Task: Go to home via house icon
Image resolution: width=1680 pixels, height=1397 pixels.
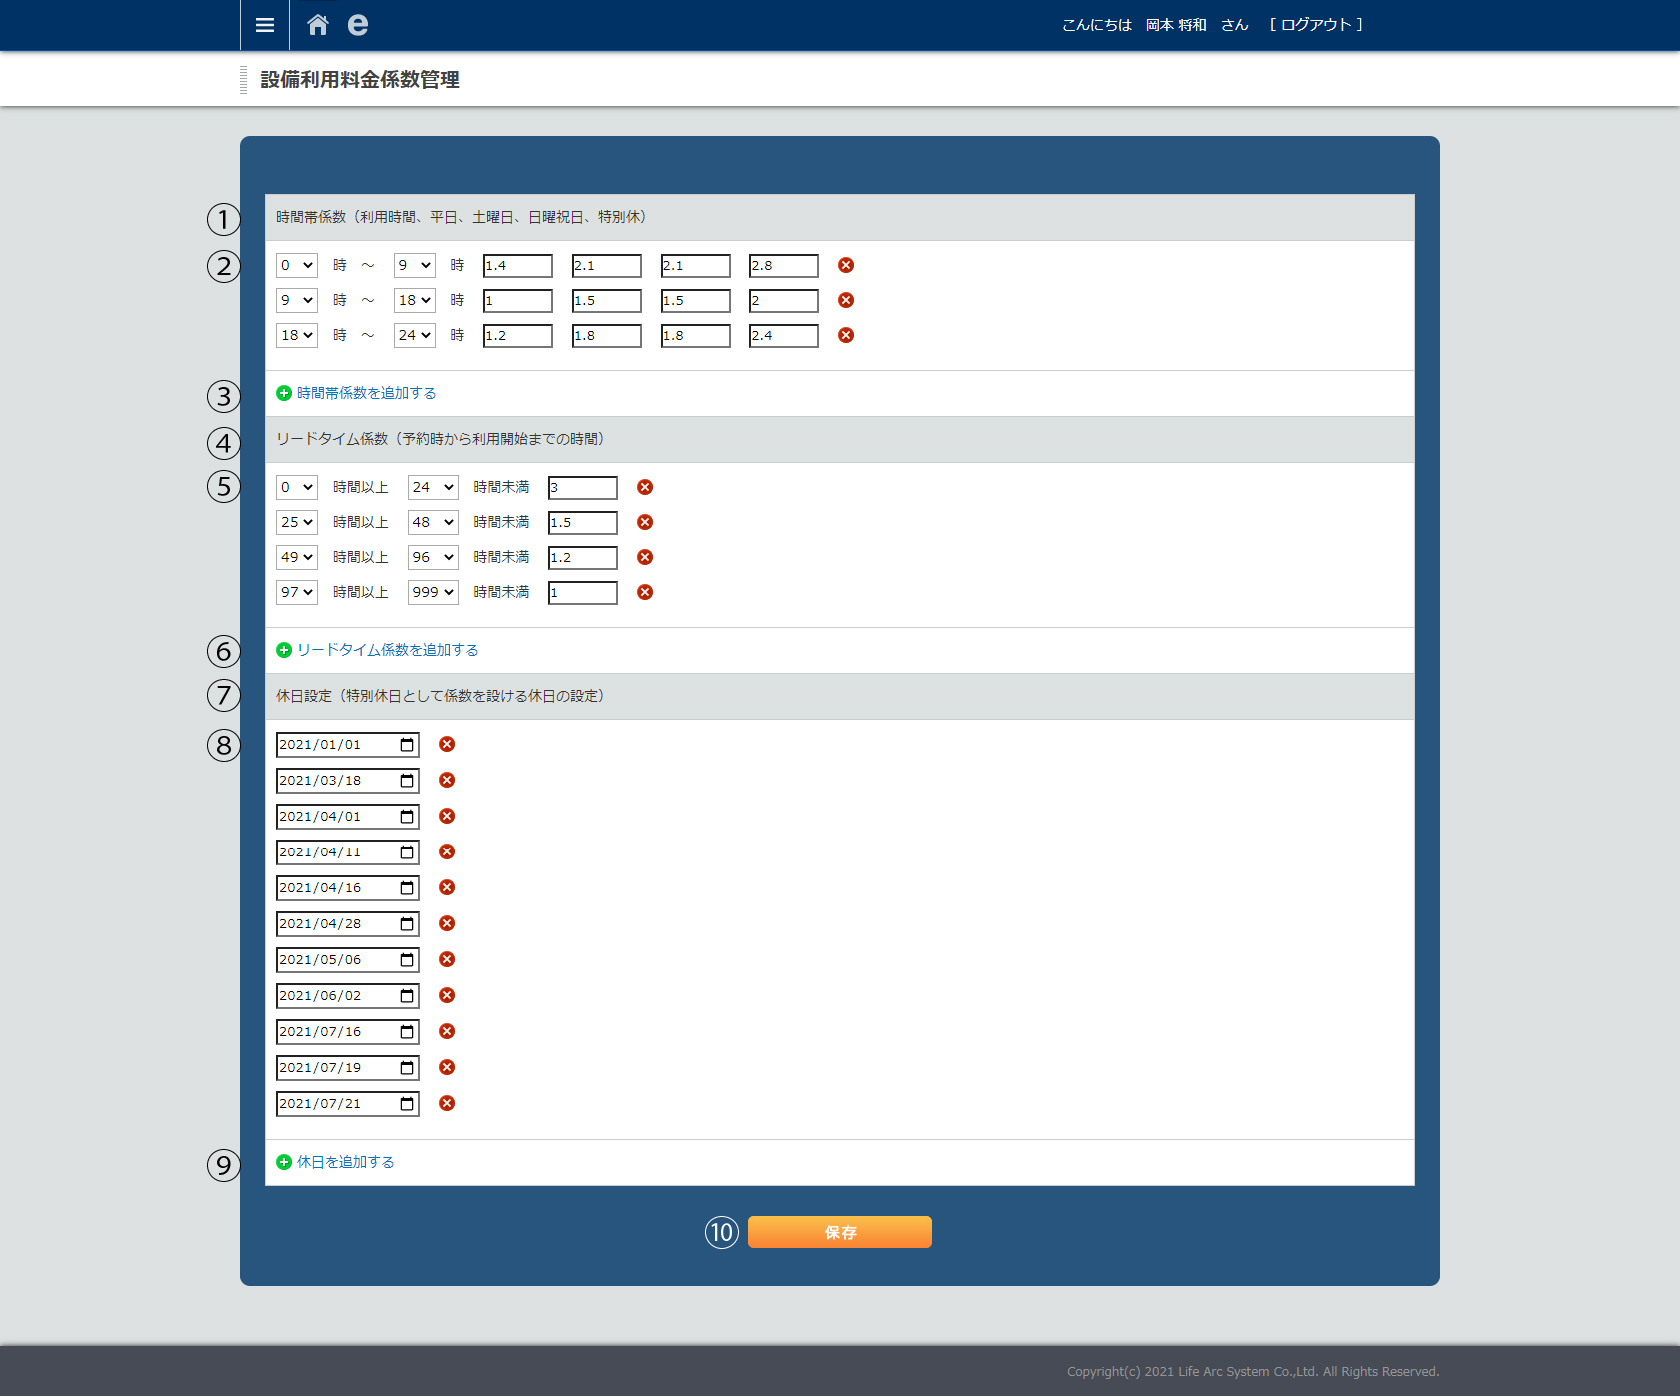Action: [x=317, y=25]
